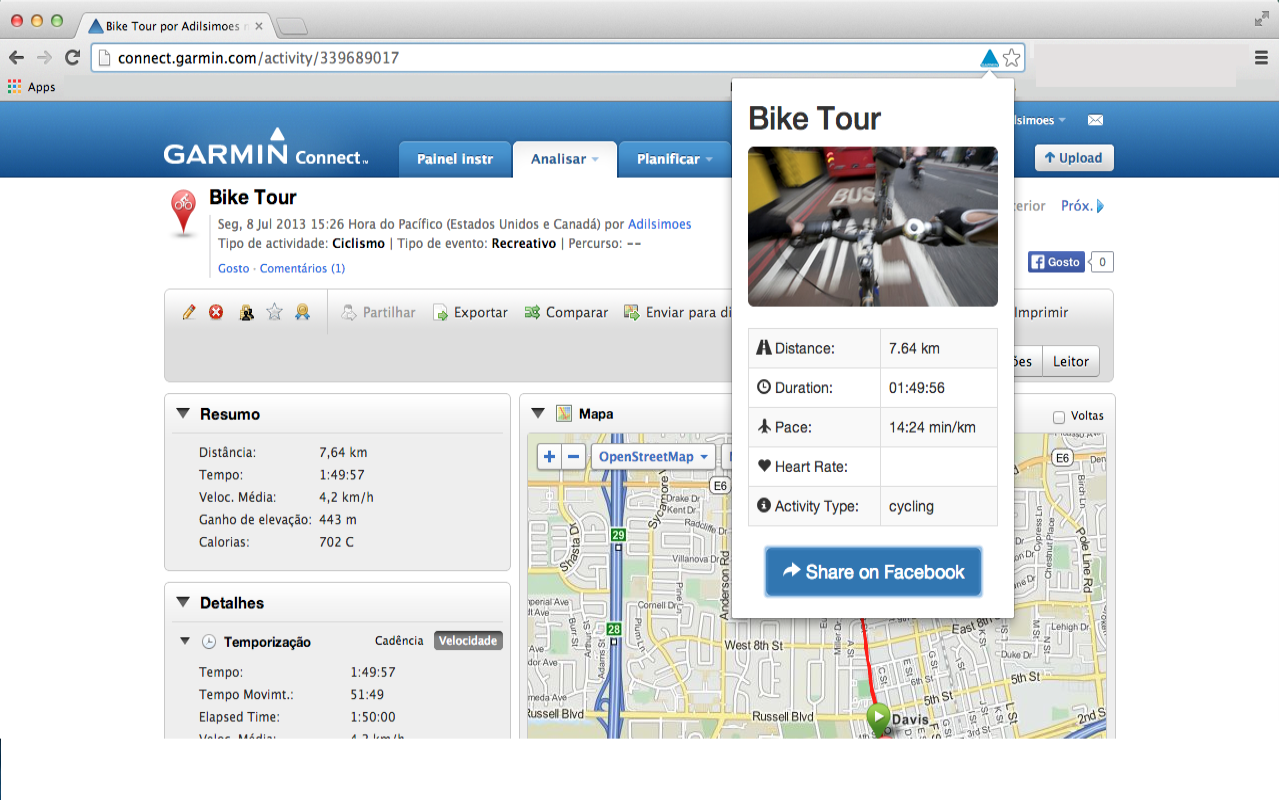Open the user account dropdown arrow
1280x800 pixels.
tap(1062, 120)
